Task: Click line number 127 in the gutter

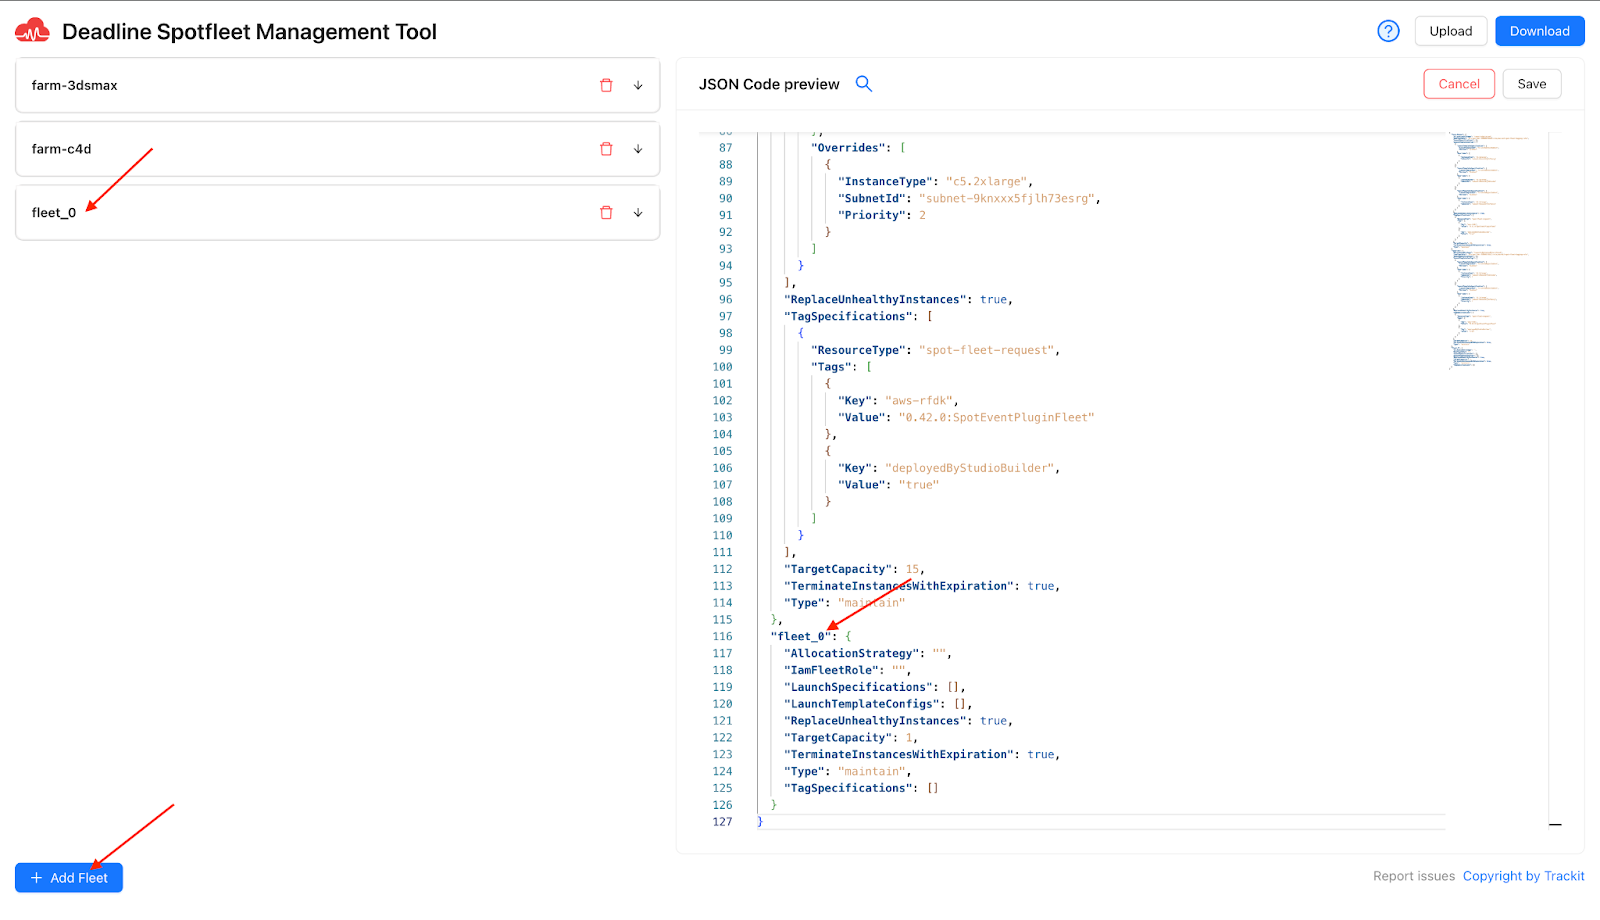Action: (x=722, y=822)
